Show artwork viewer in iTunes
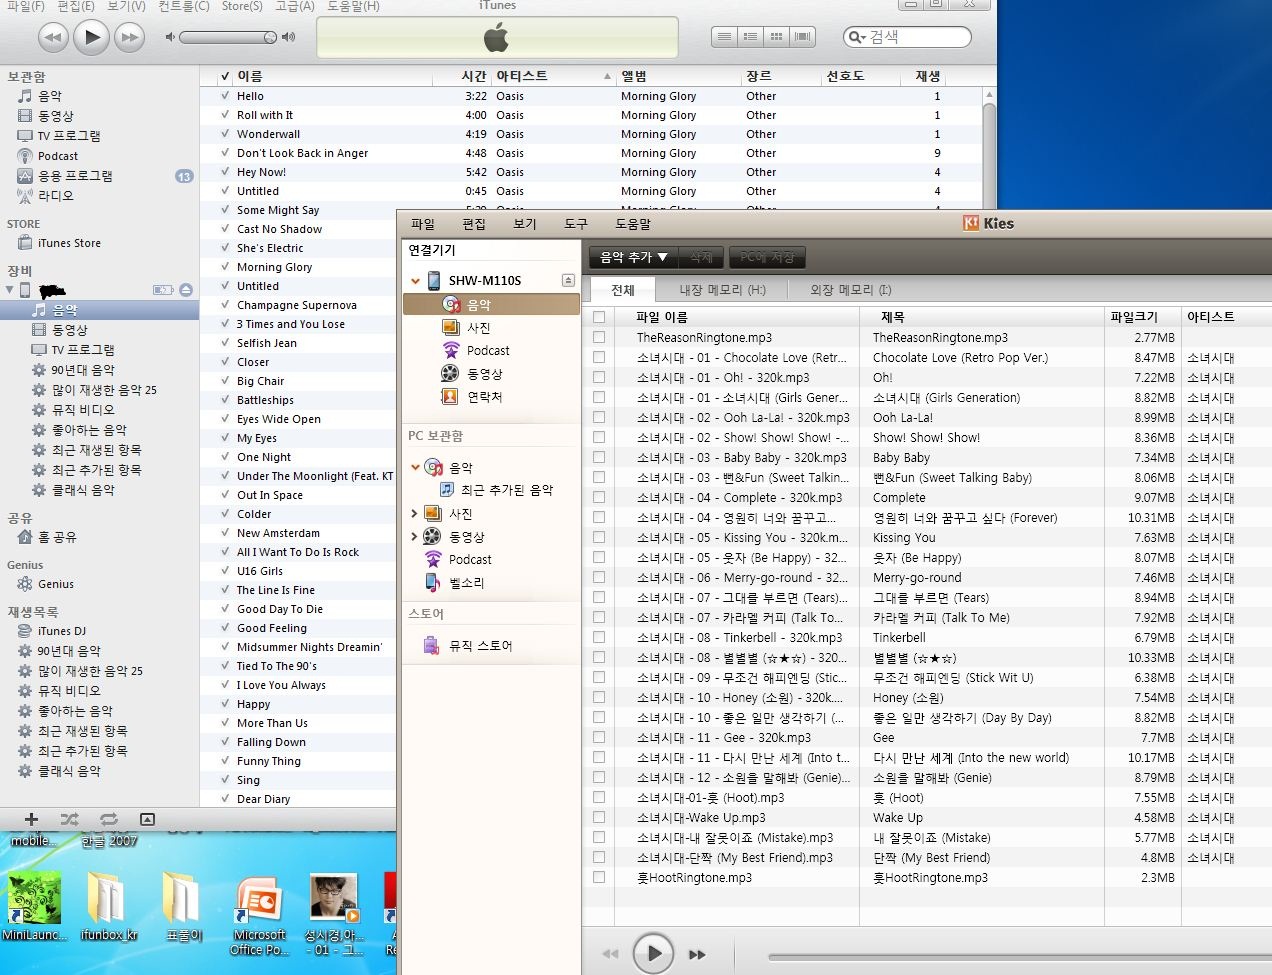 point(147,819)
